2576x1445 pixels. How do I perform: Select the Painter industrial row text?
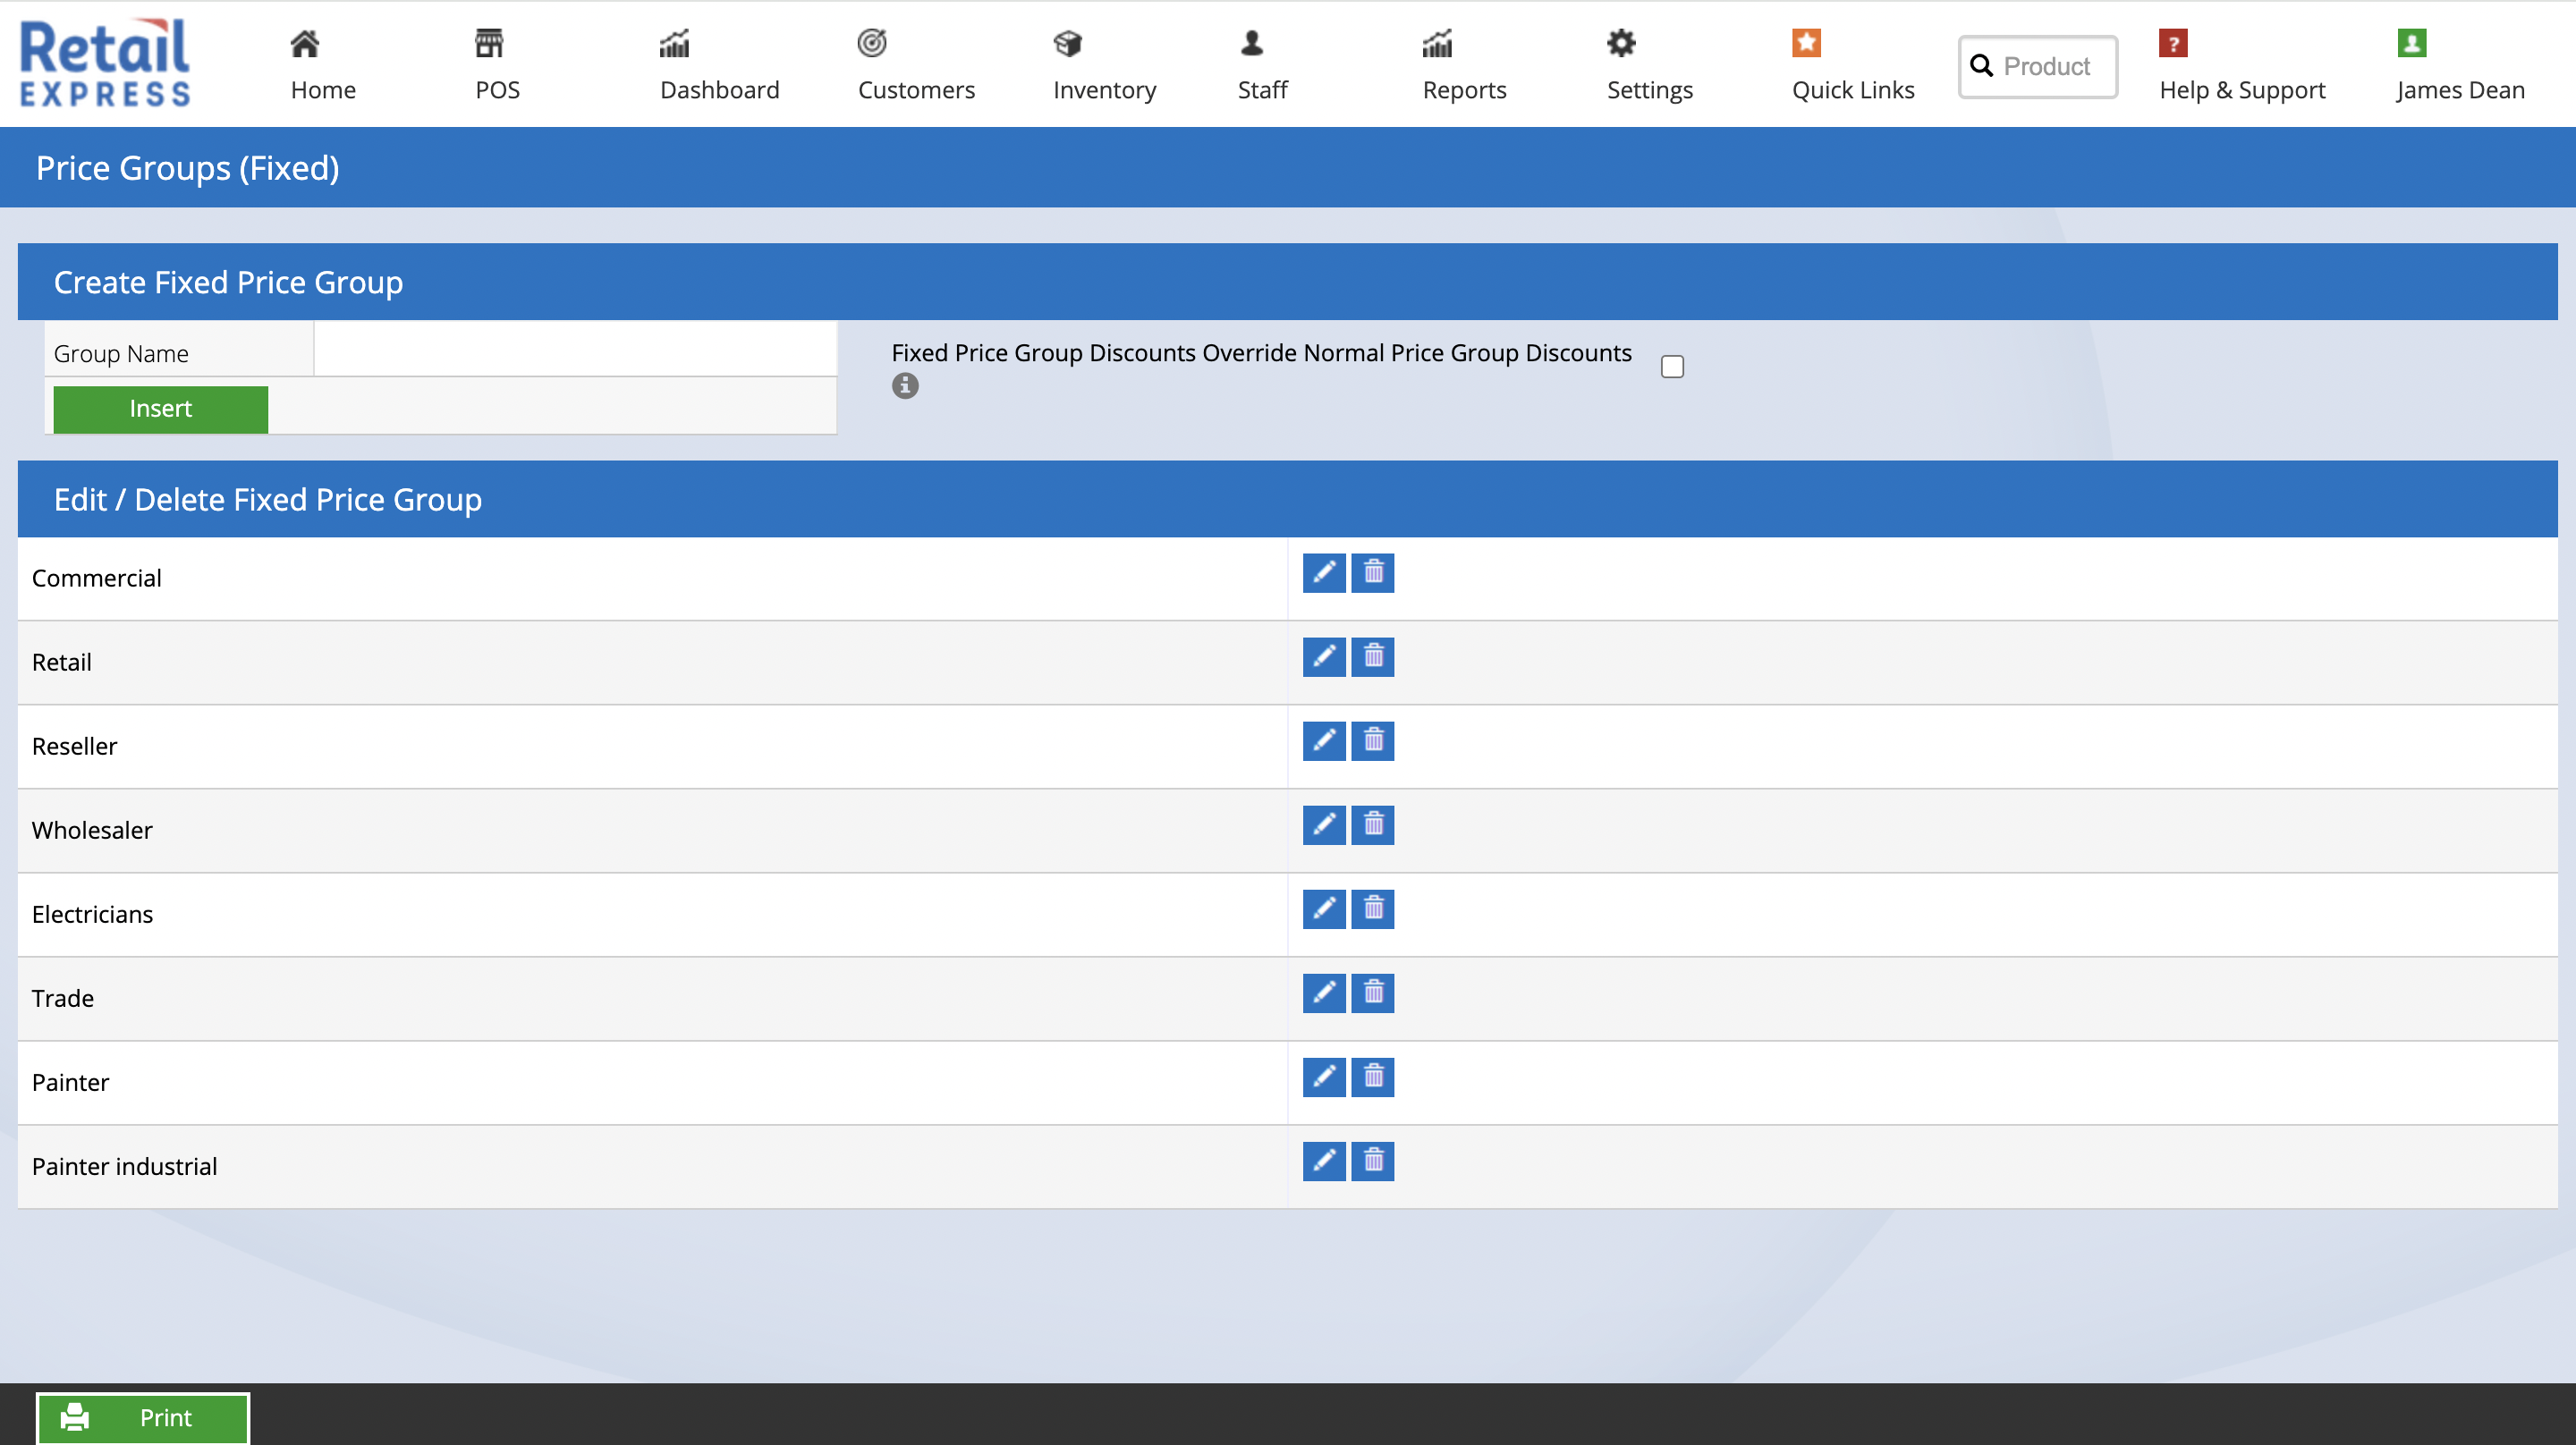tap(124, 1166)
